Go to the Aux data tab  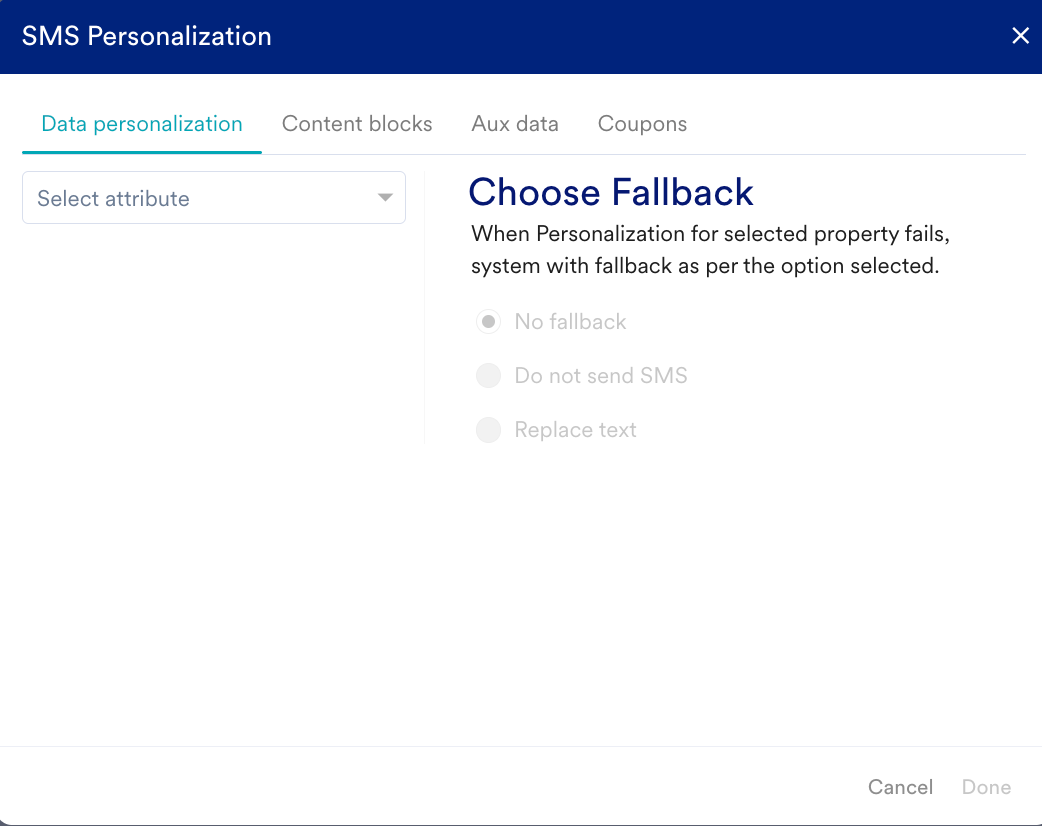coord(515,124)
